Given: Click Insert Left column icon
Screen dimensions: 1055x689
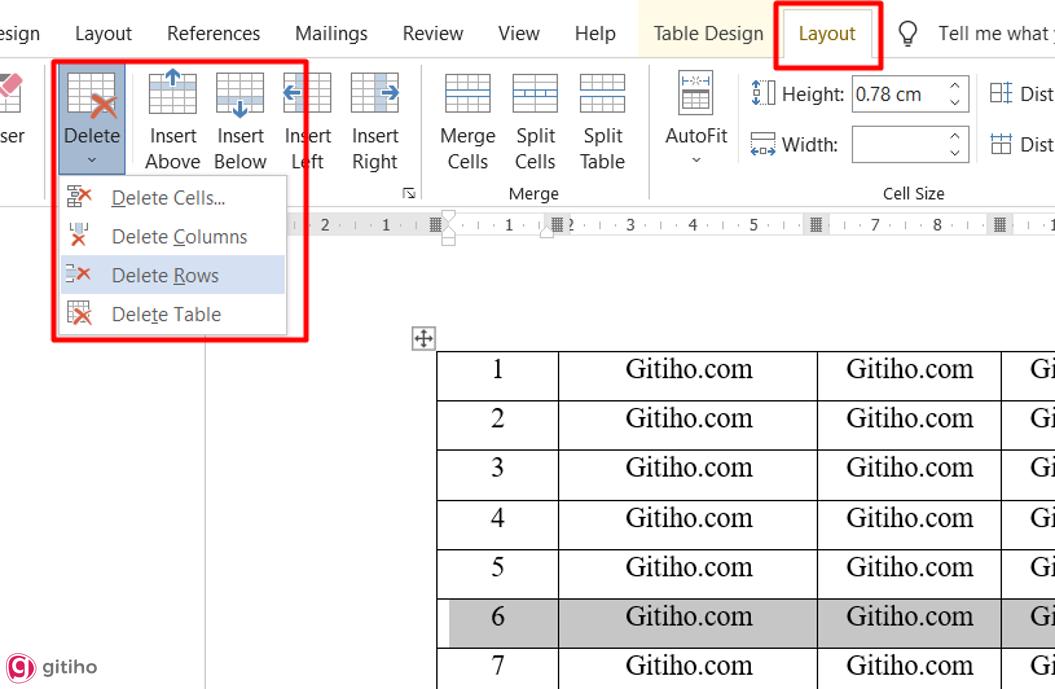Looking at the screenshot, I should [307, 92].
